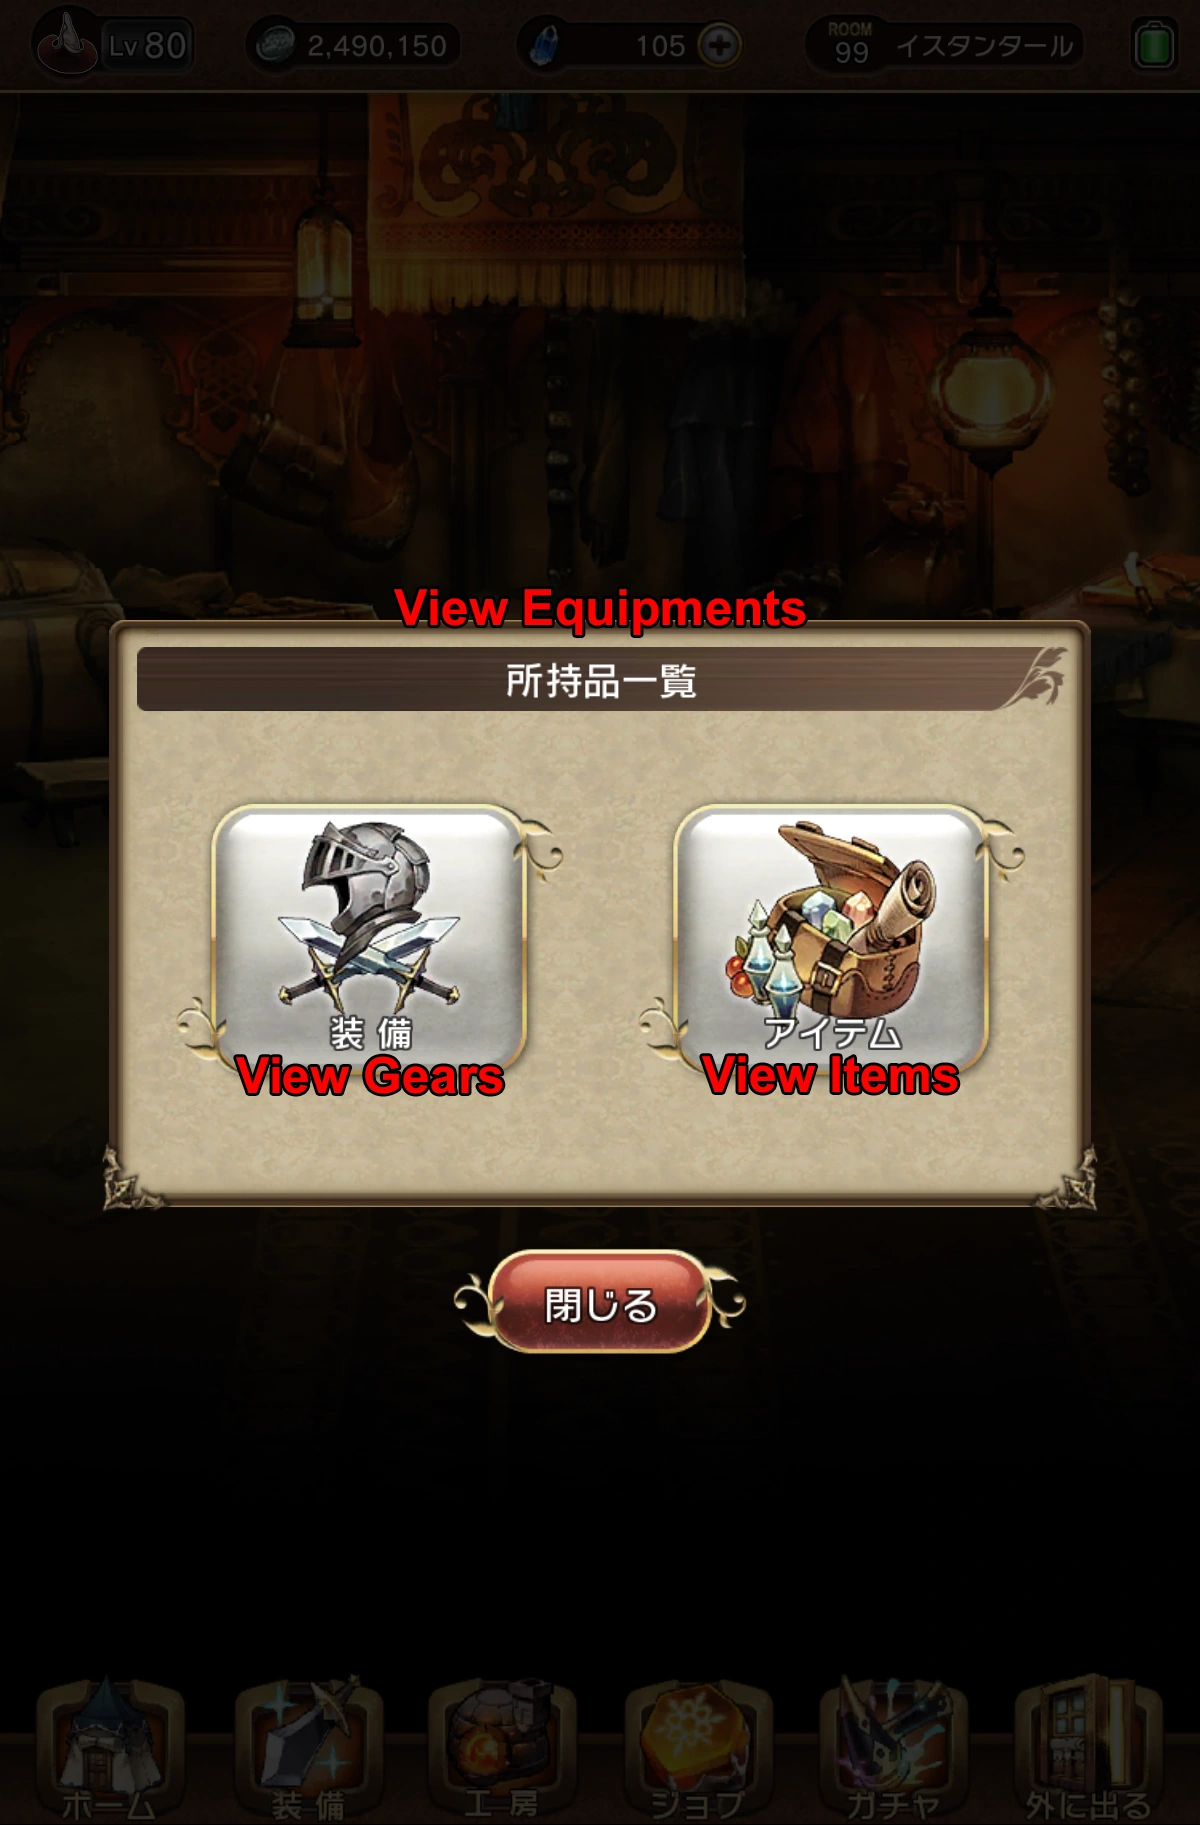Tap the green battery icon at top right
The width and height of the screenshot is (1200, 1825).
1154,45
